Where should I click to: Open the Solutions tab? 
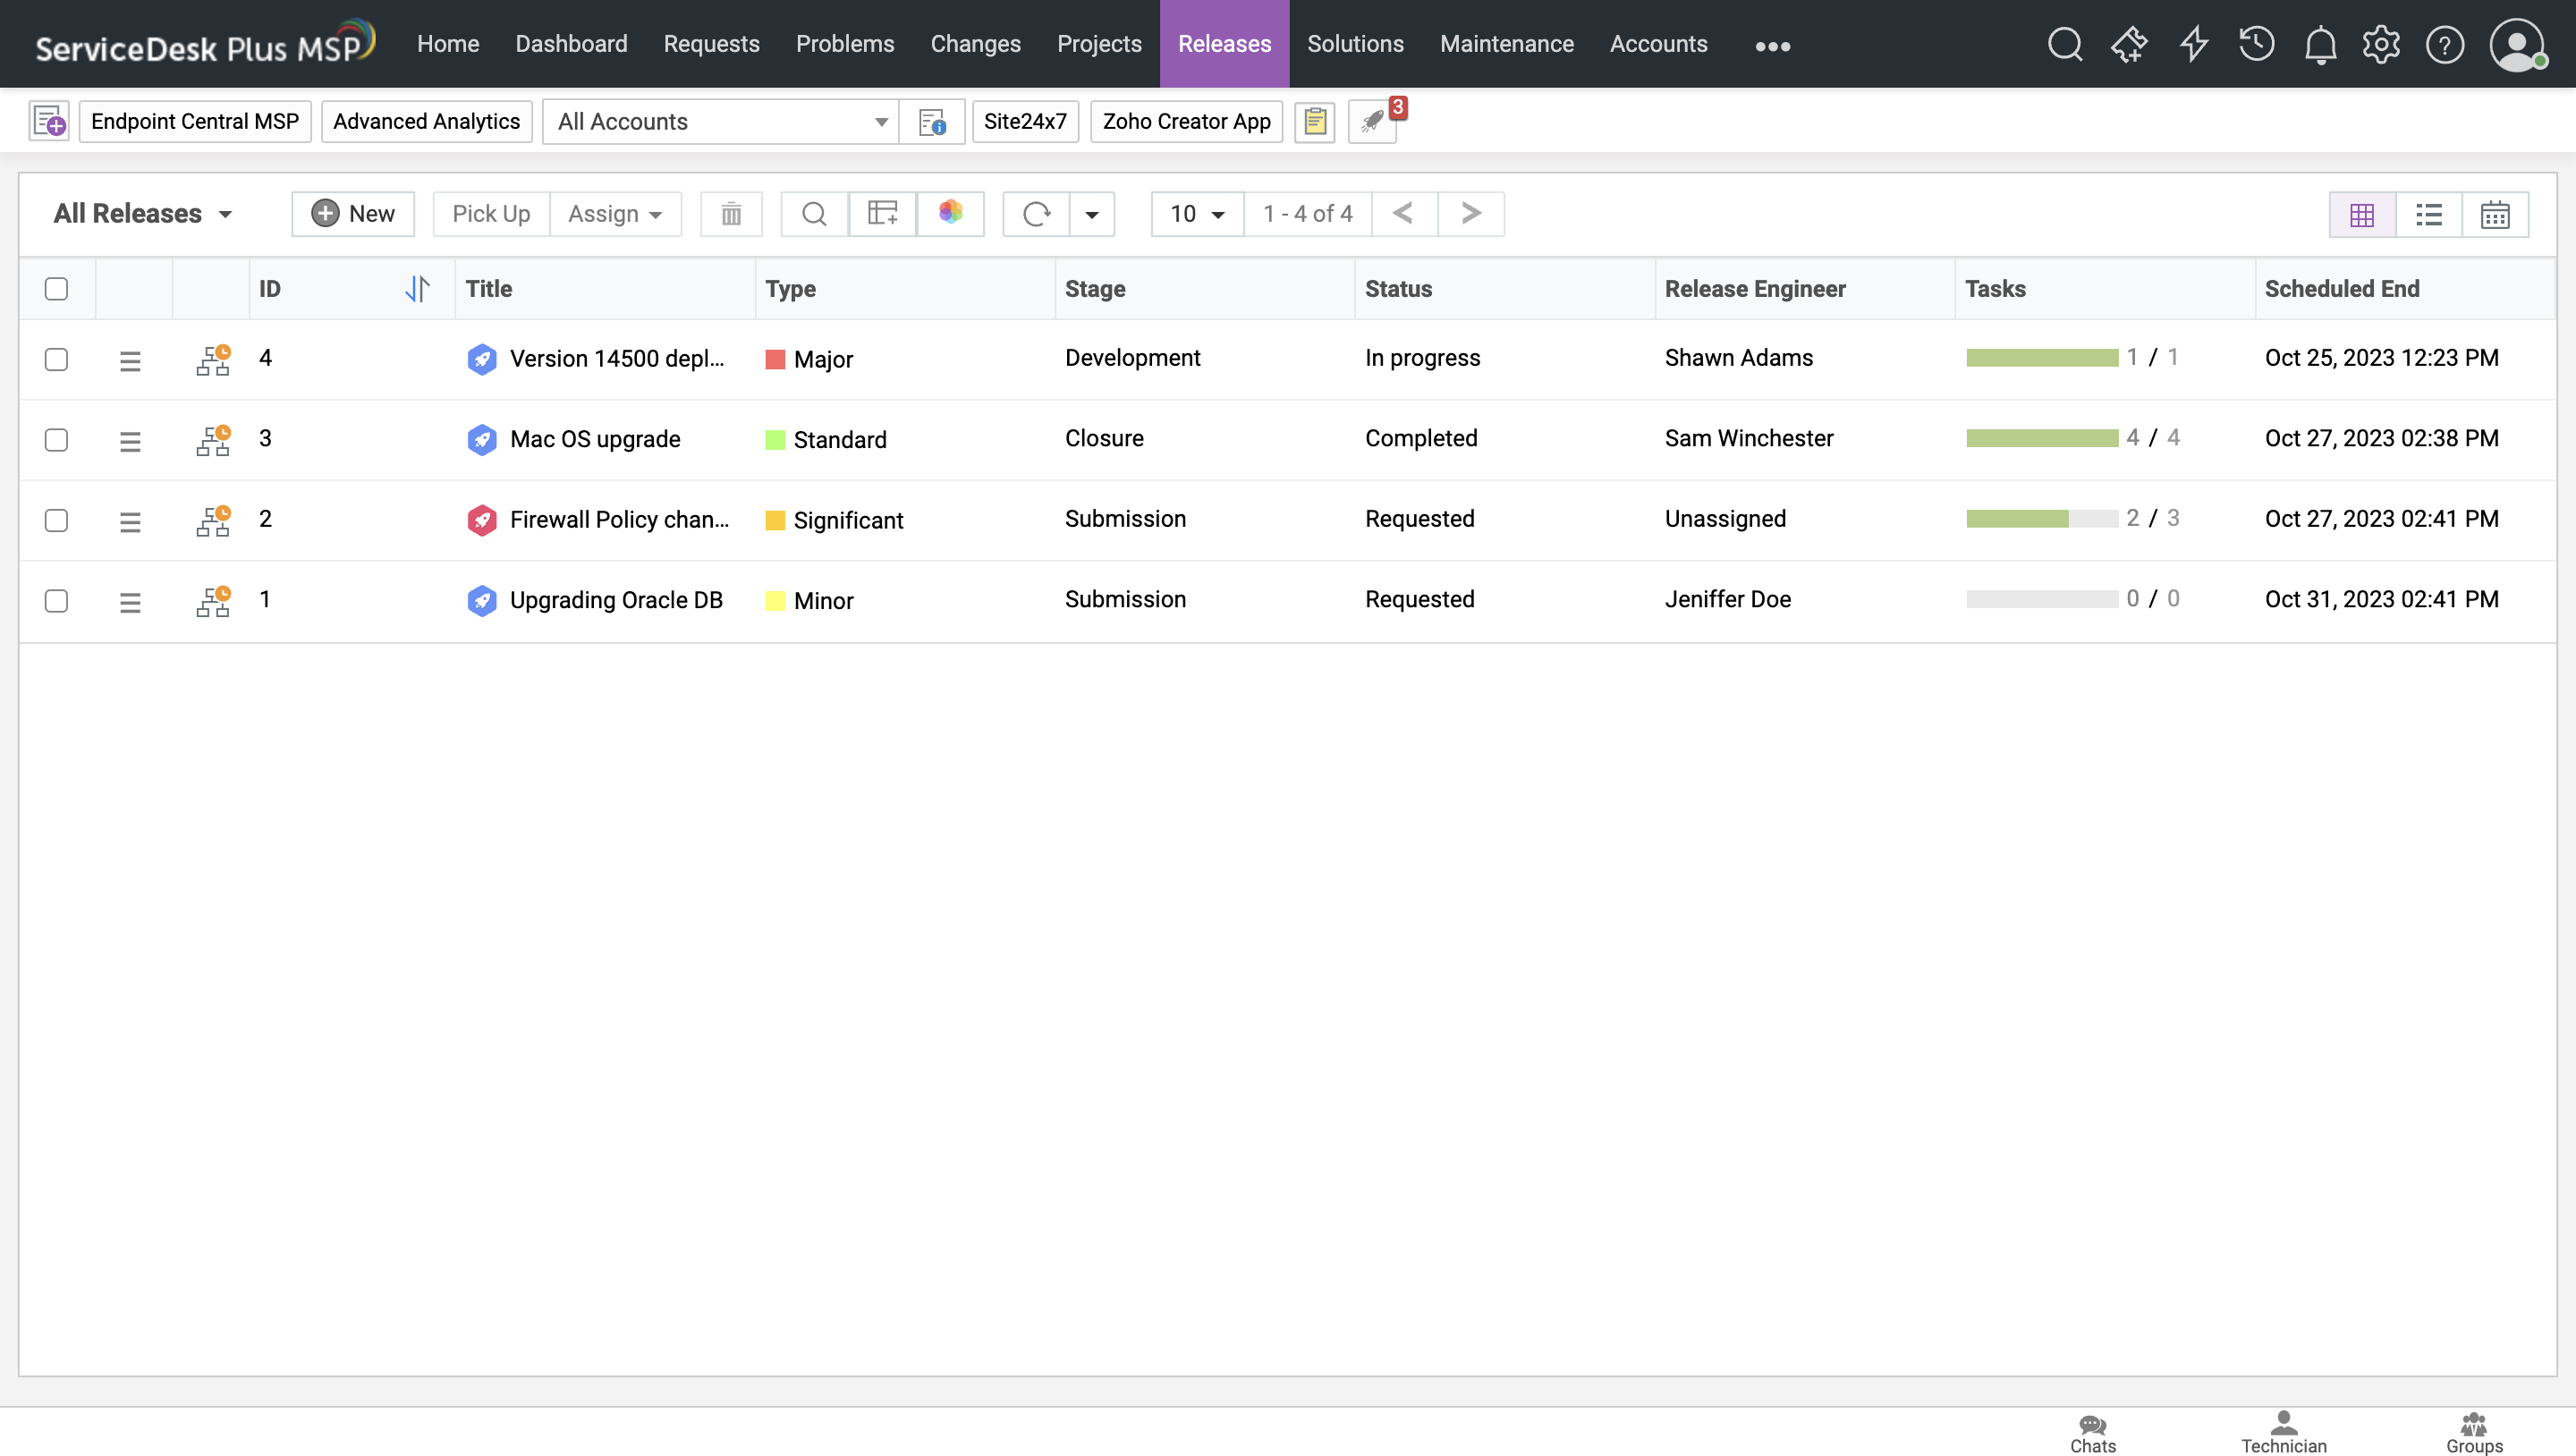tap(1355, 44)
